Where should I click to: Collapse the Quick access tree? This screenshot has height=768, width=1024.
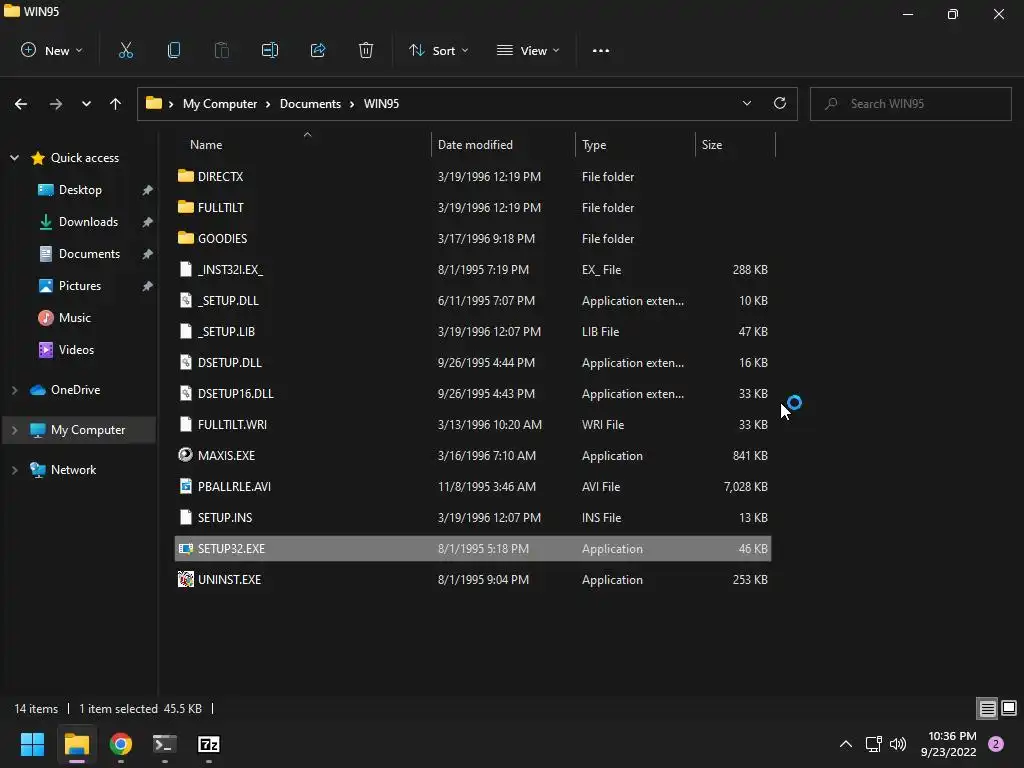(x=14, y=157)
